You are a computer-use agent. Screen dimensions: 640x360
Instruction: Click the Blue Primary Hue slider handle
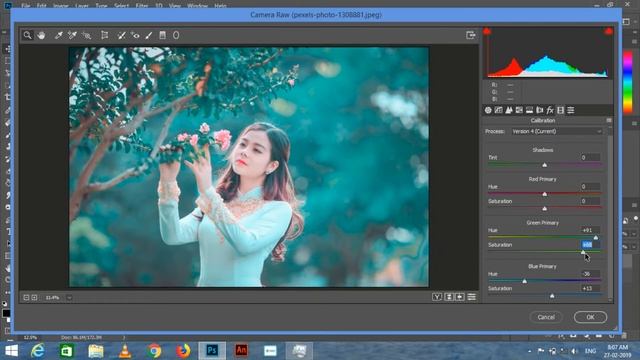(x=524, y=281)
